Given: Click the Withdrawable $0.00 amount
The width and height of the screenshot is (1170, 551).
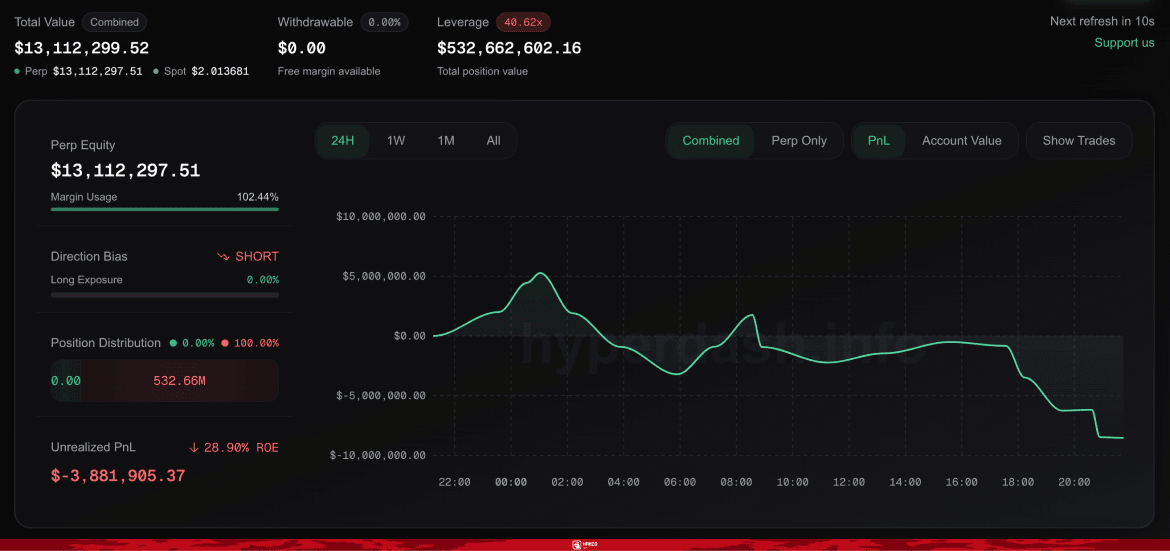Looking at the screenshot, I should (301, 49).
